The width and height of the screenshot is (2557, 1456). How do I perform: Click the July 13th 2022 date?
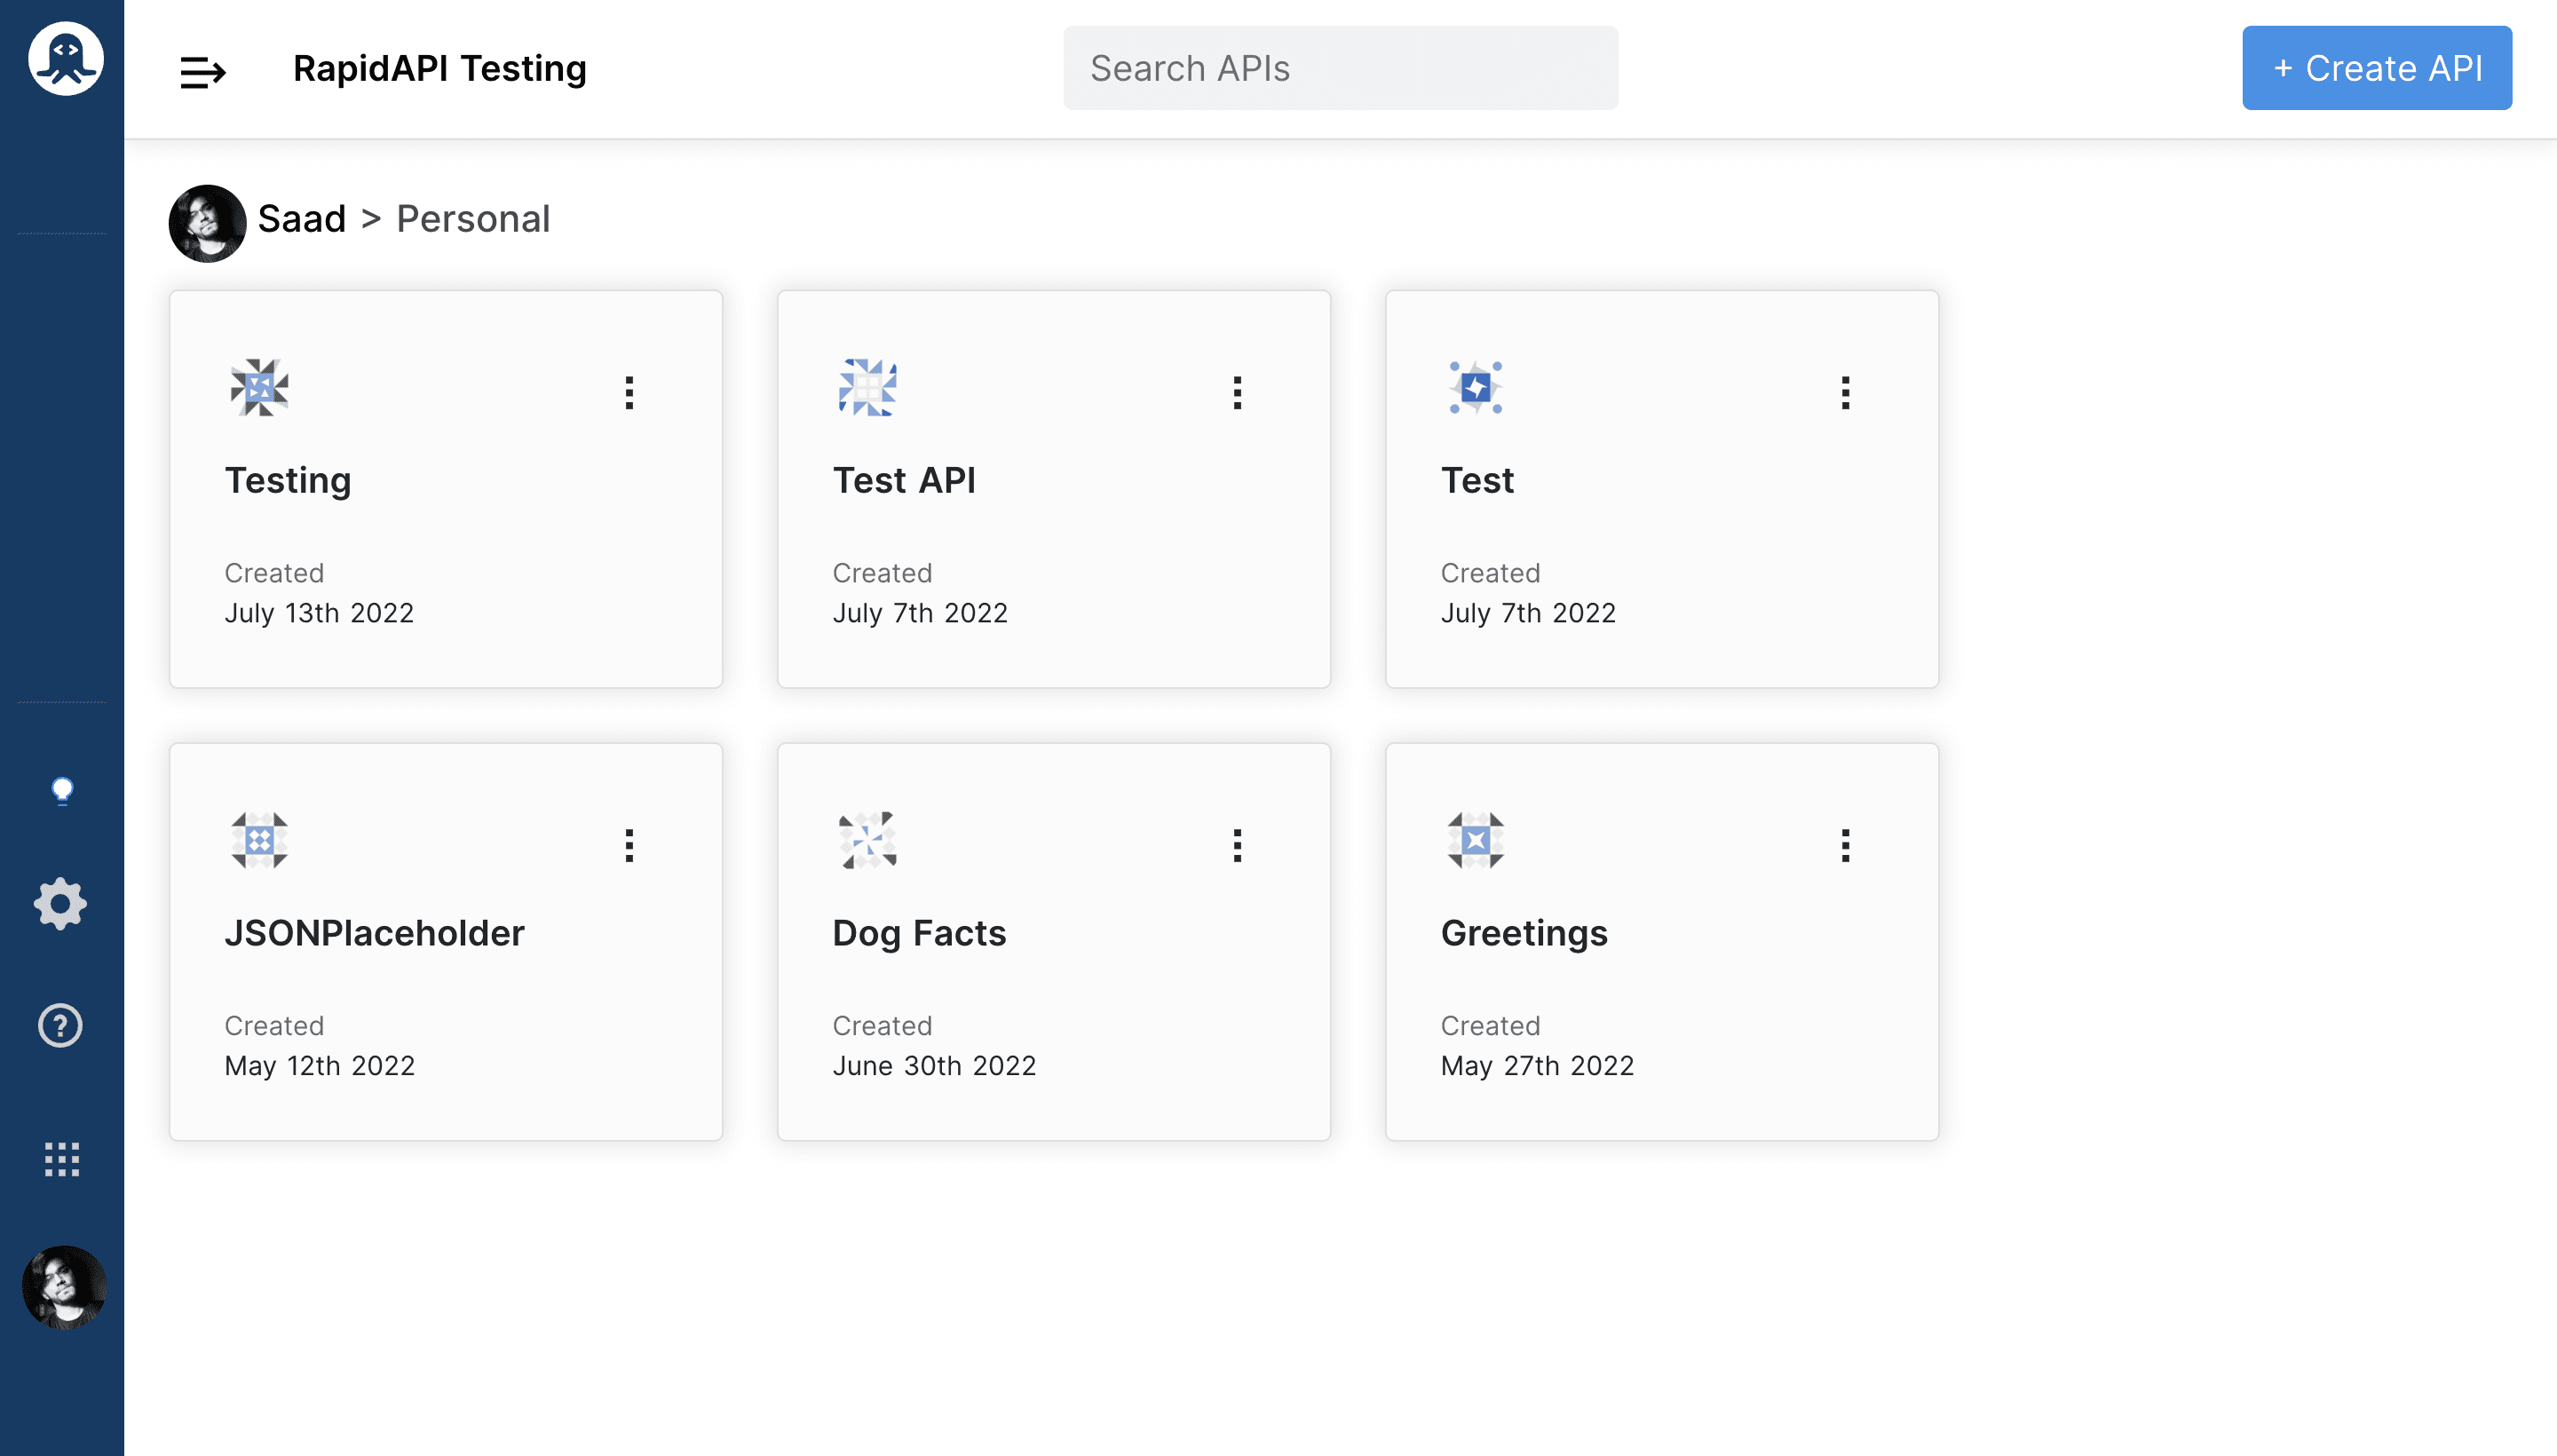coord(319,613)
